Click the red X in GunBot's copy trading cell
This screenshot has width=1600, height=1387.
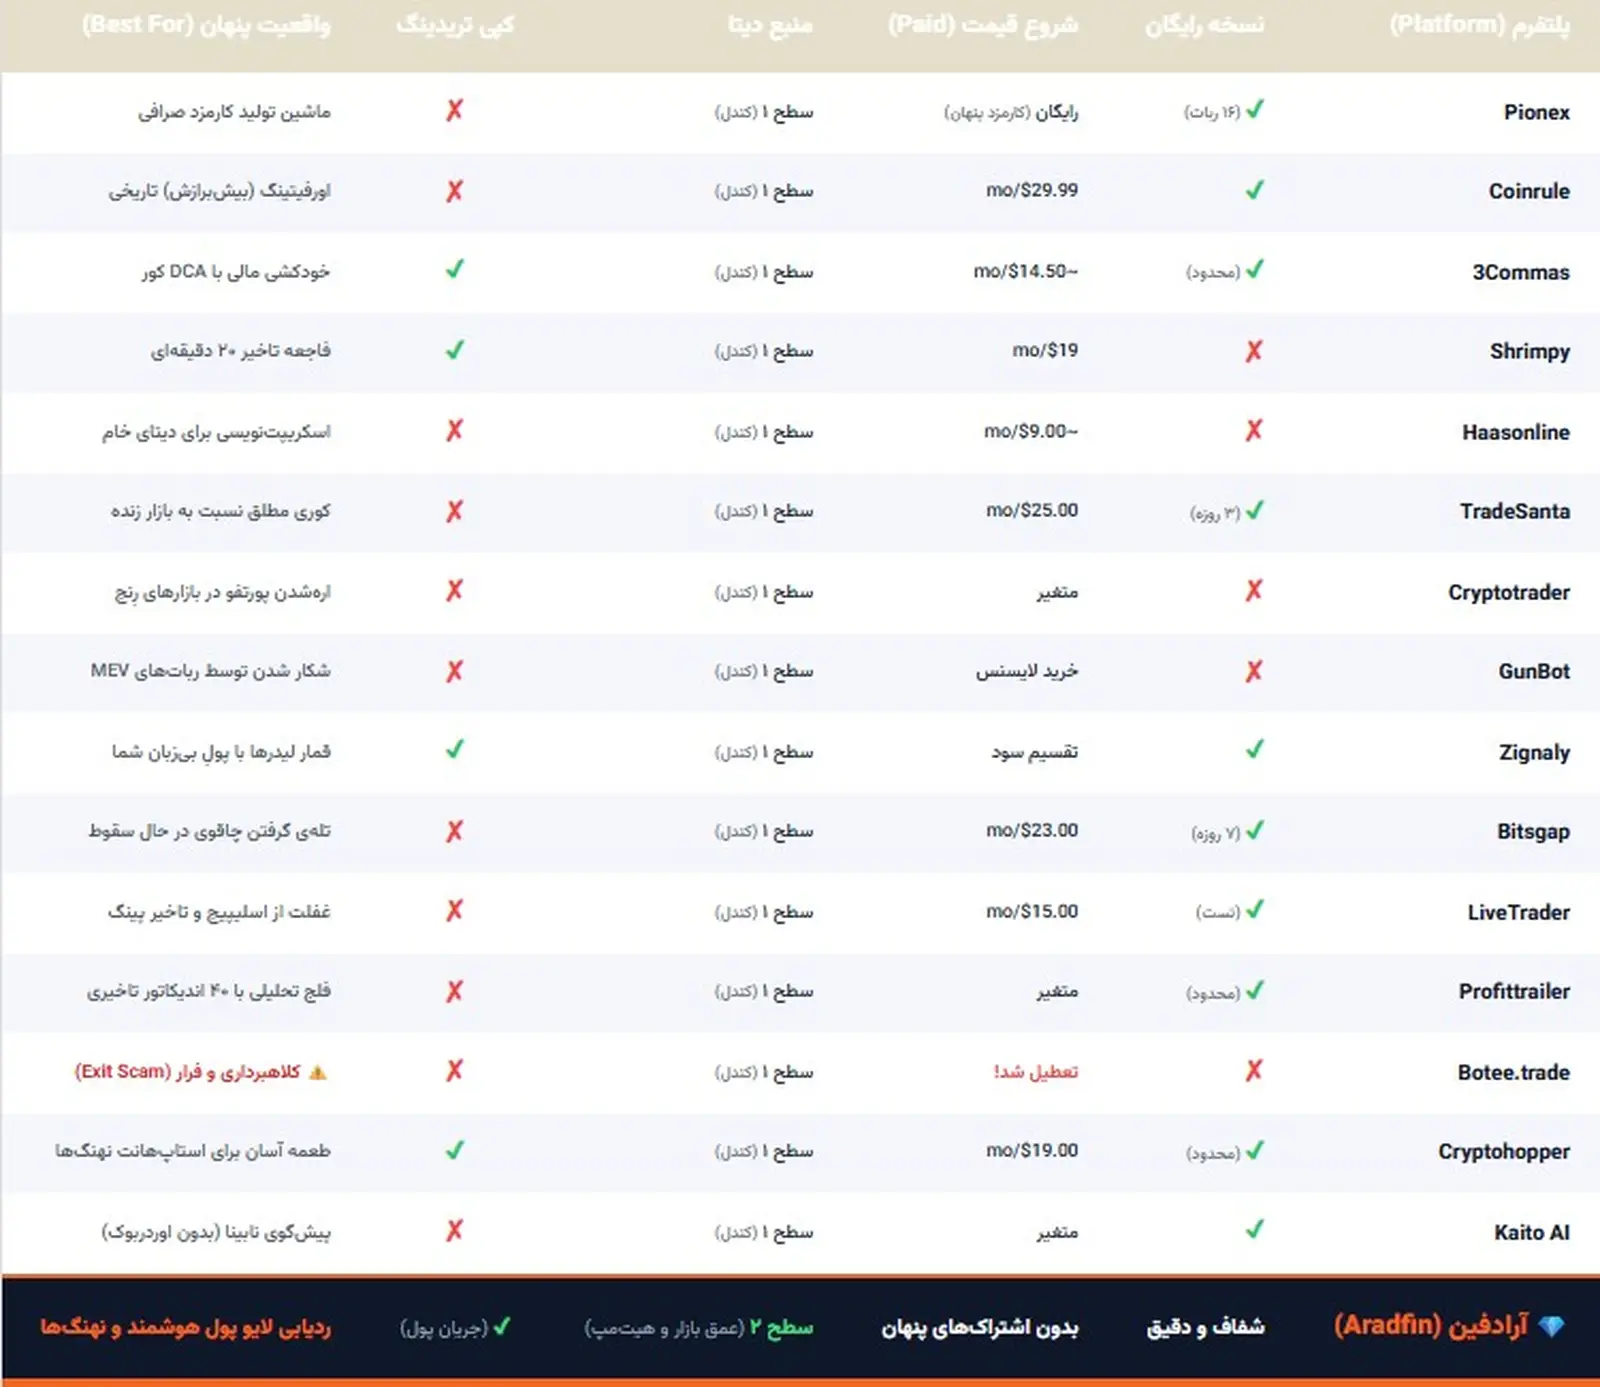pyautogui.click(x=454, y=671)
